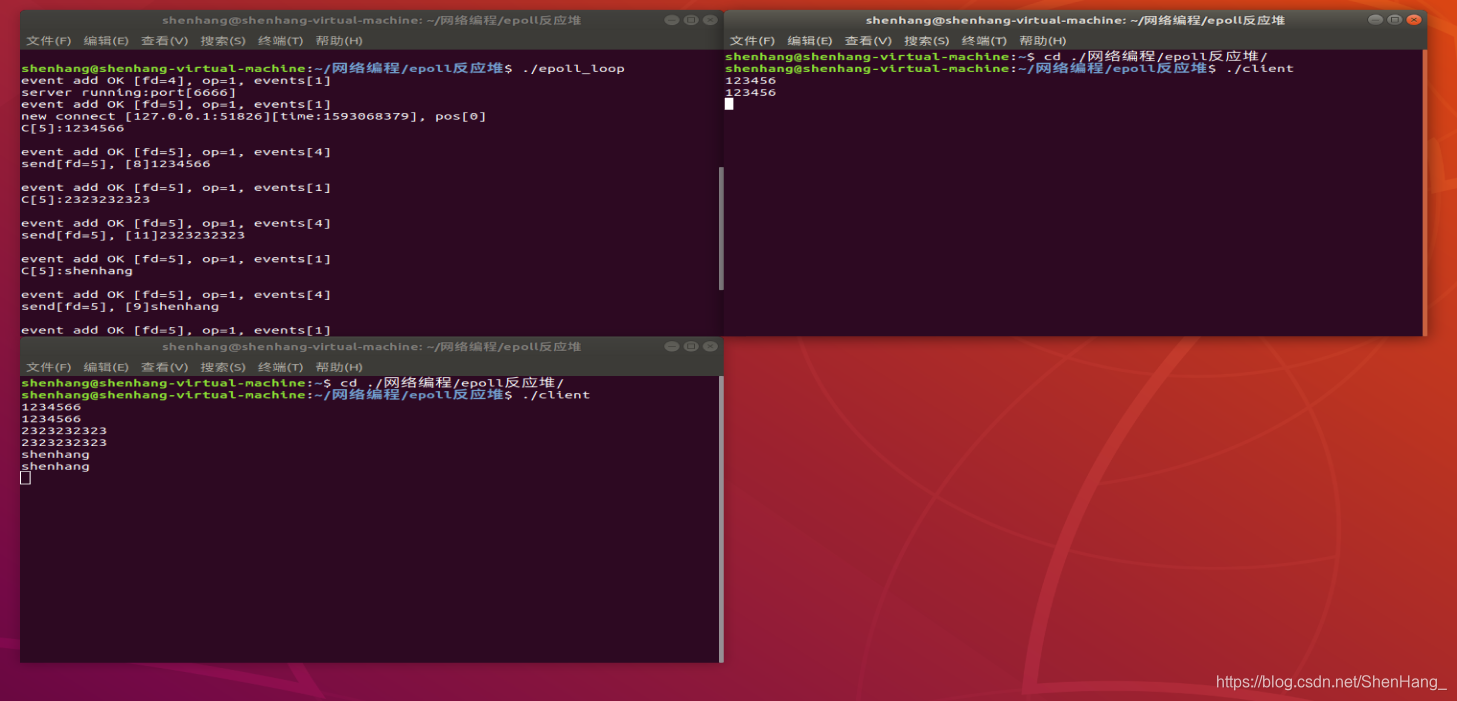Click line "event add OK [fd=4], op=1, events[1]"

176,81
